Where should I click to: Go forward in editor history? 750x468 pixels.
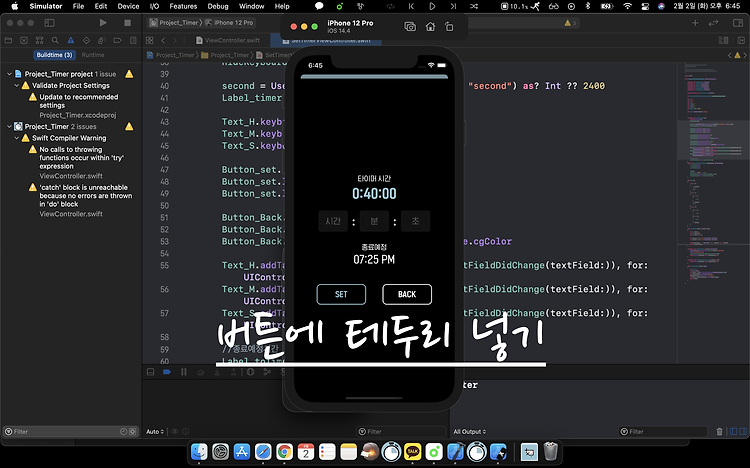click(175, 41)
